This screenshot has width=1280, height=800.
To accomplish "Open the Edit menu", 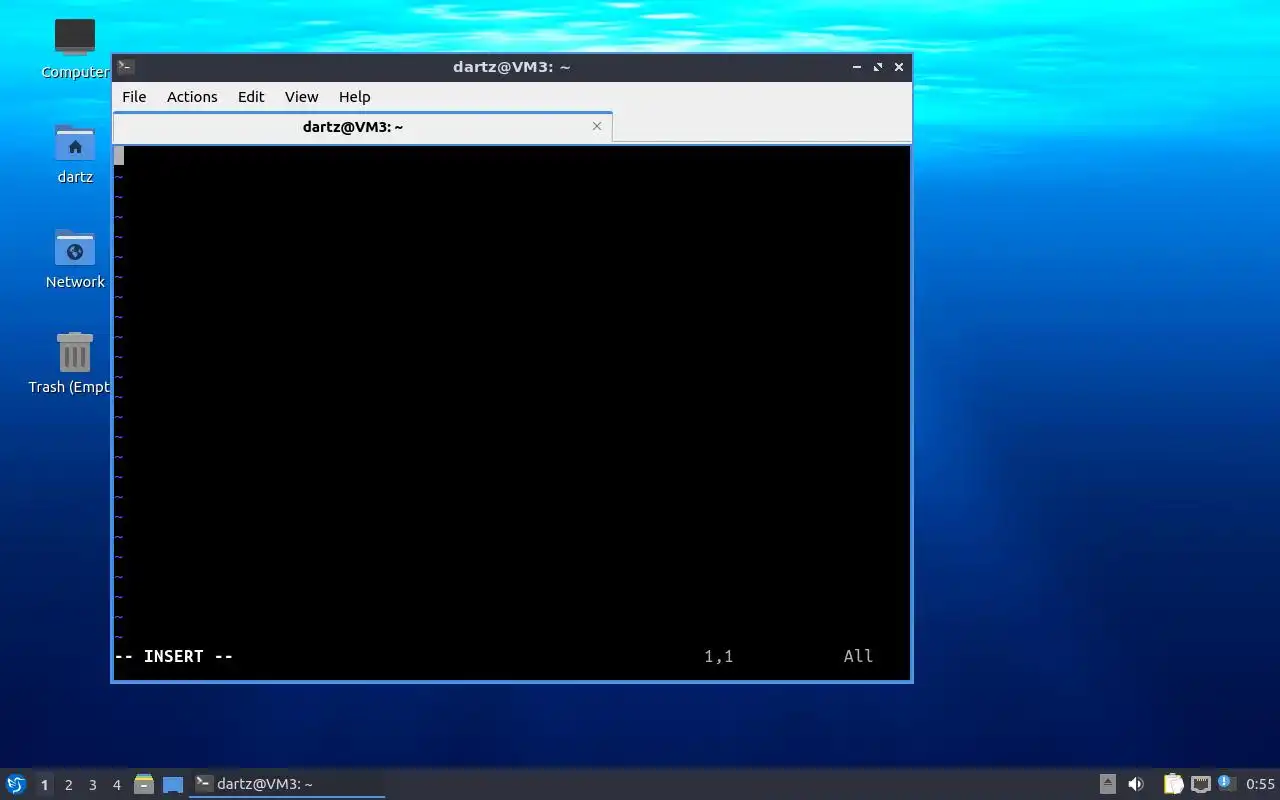I will click(x=251, y=97).
